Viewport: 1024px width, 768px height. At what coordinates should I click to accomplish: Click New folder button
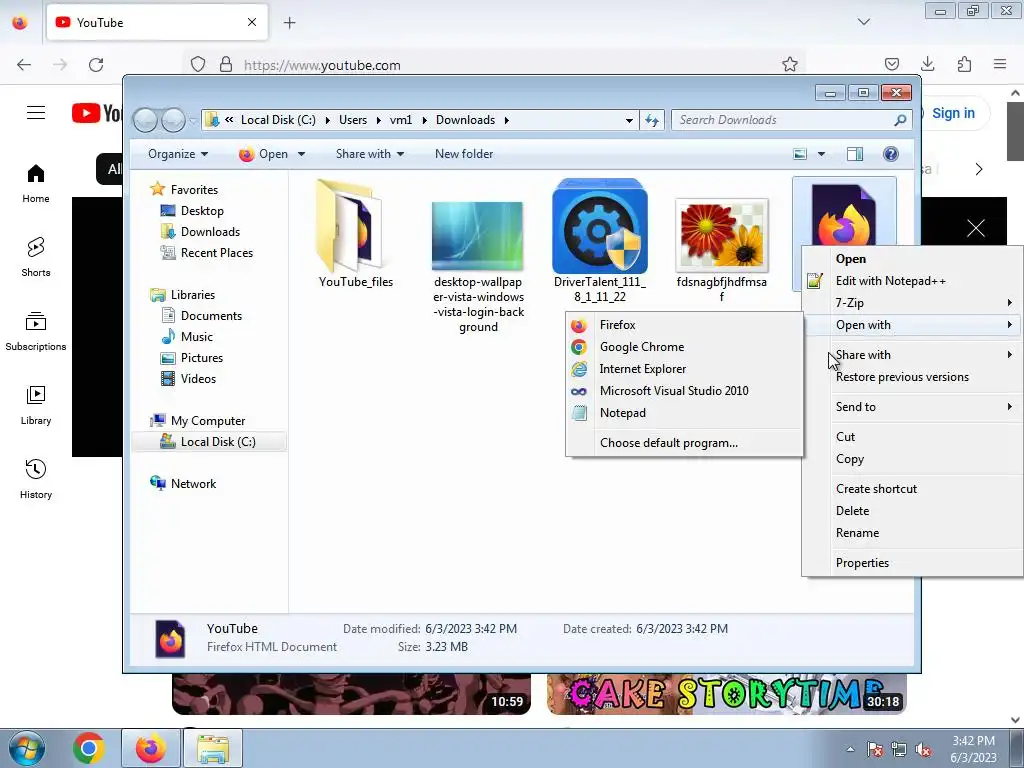point(464,154)
